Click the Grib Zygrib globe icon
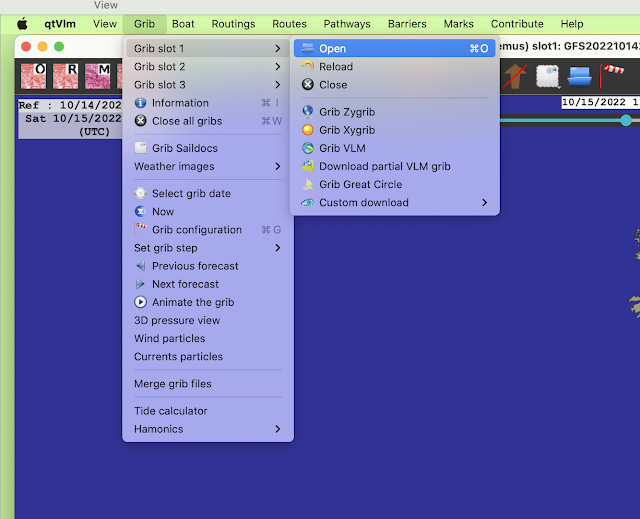The width and height of the screenshot is (640, 519). tap(307, 111)
